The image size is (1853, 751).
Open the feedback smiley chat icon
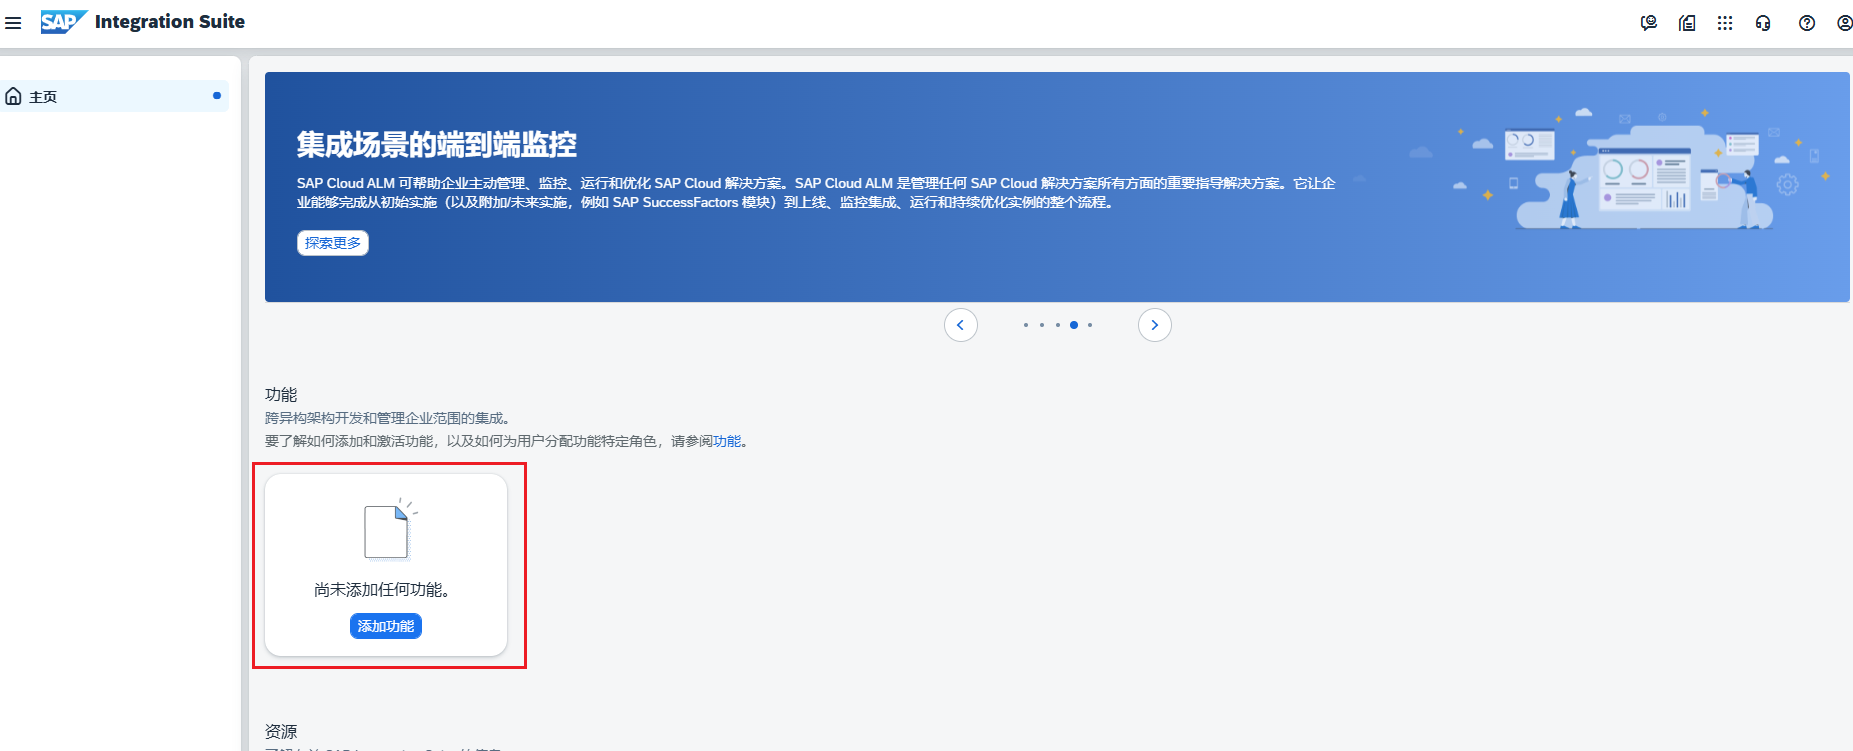[1649, 23]
